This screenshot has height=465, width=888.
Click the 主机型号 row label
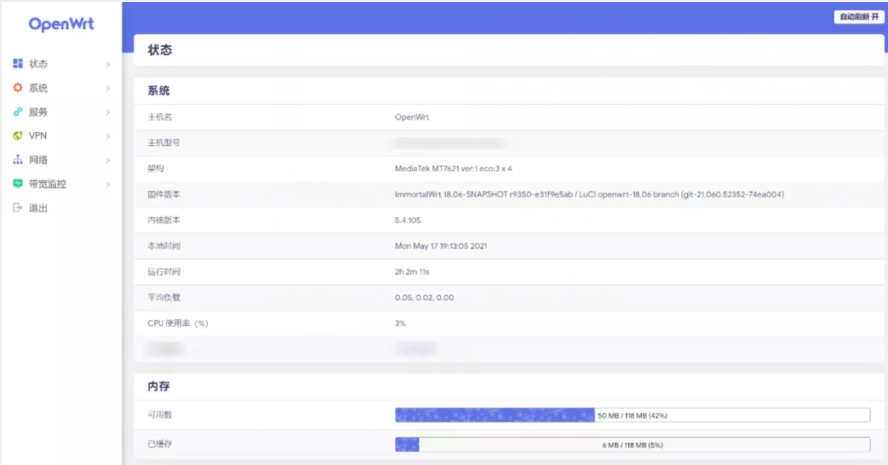point(164,143)
